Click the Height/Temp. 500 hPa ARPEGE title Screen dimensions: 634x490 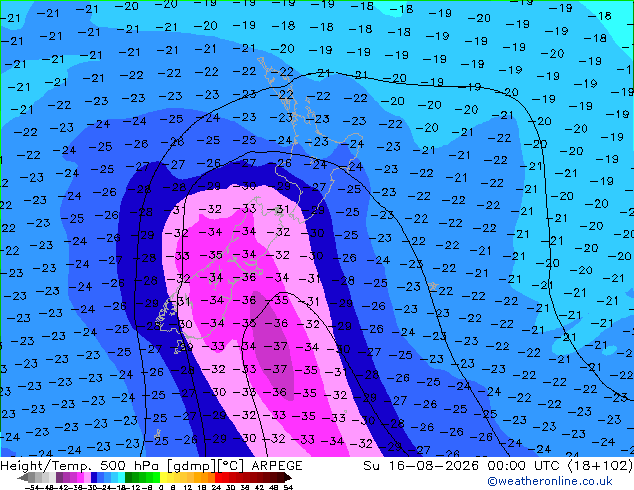pos(151,466)
